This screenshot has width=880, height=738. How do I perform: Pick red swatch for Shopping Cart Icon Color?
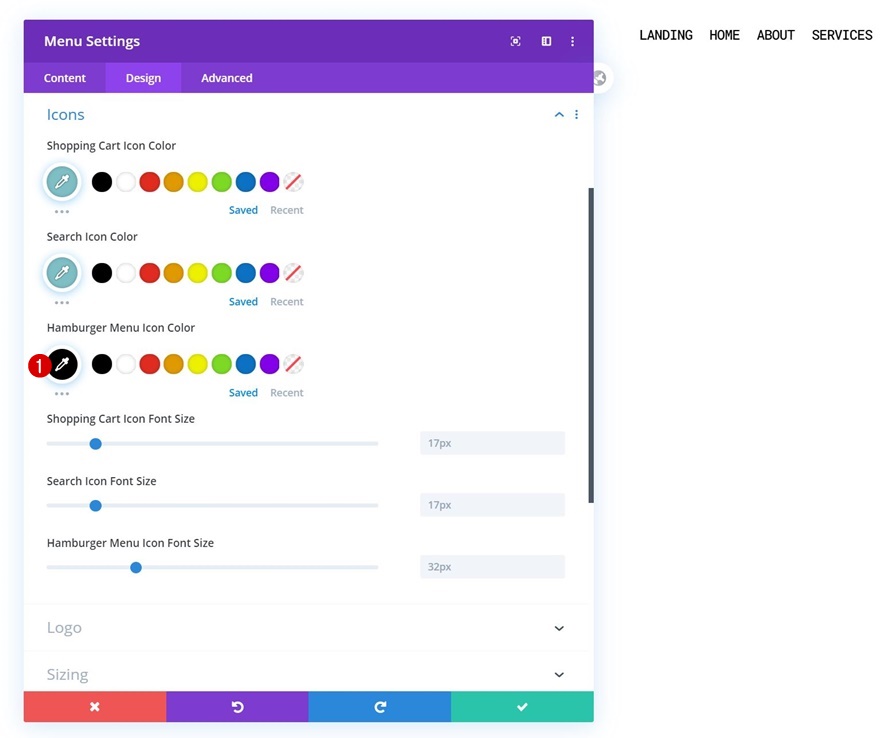click(150, 182)
